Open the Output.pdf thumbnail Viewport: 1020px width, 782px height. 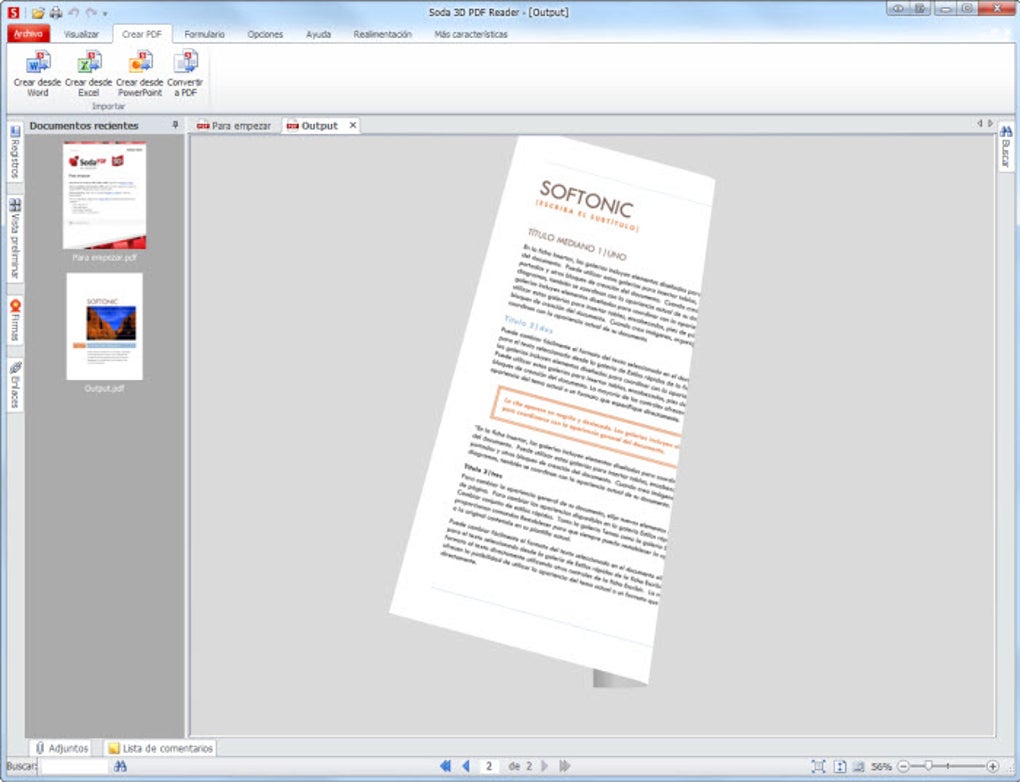tap(105, 327)
